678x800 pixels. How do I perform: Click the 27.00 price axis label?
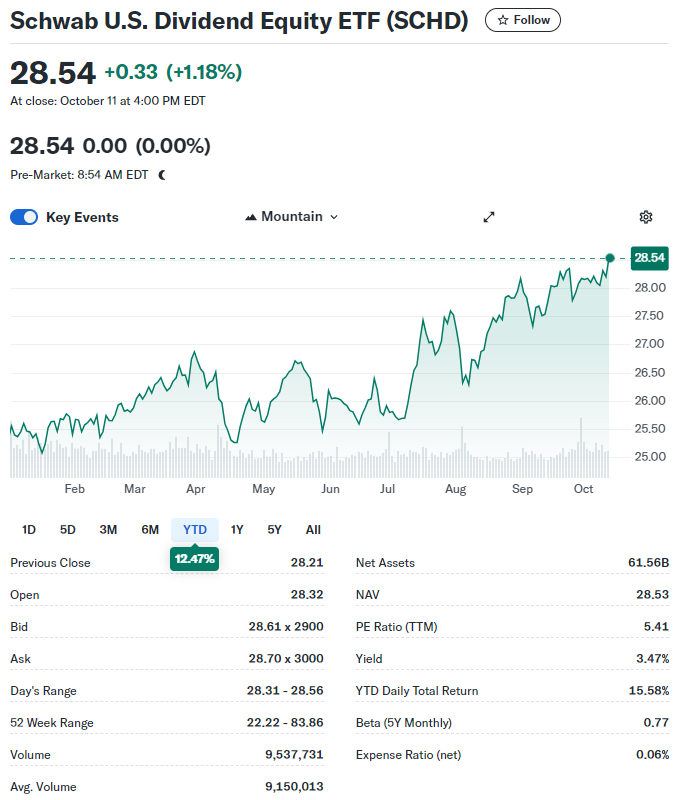tap(649, 344)
